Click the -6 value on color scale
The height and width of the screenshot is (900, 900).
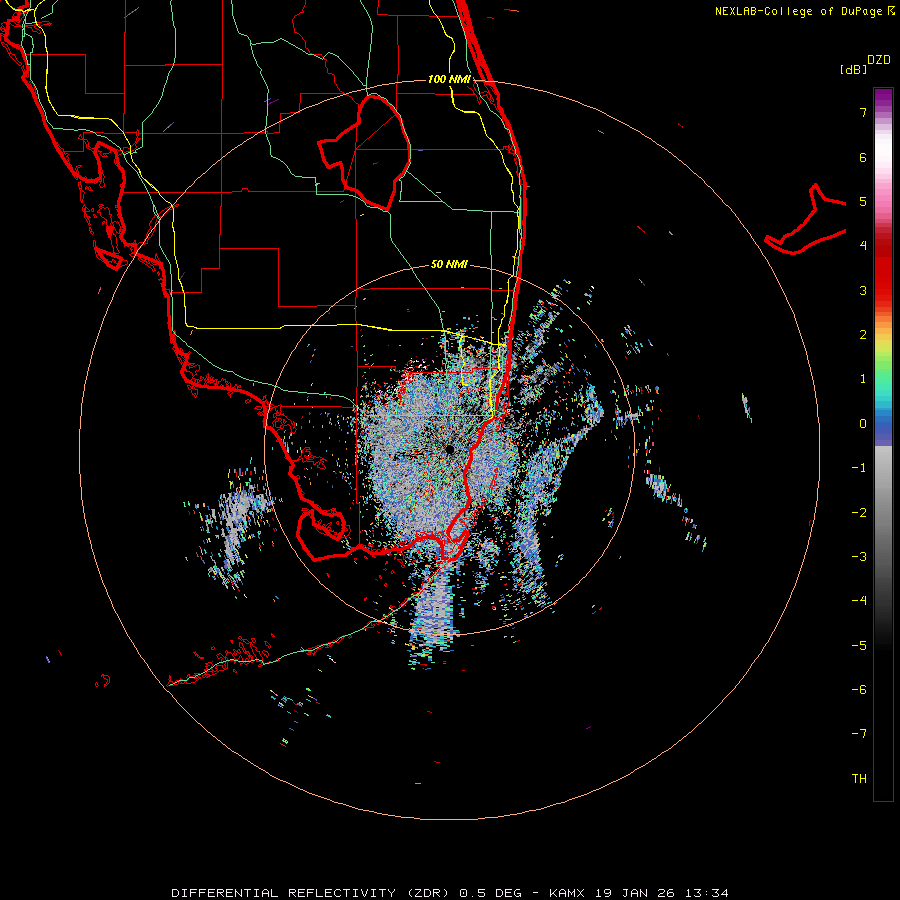tap(859, 690)
